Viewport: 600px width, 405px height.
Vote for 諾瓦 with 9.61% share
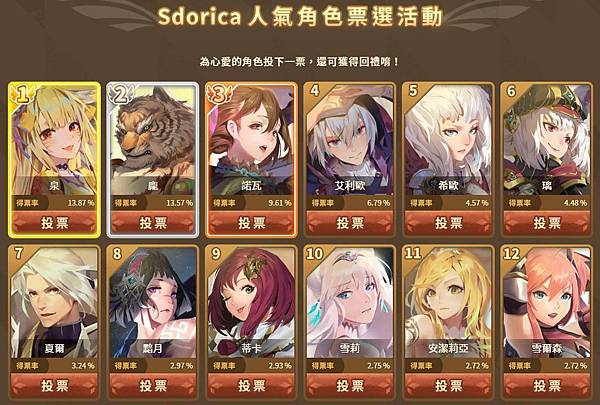point(251,222)
